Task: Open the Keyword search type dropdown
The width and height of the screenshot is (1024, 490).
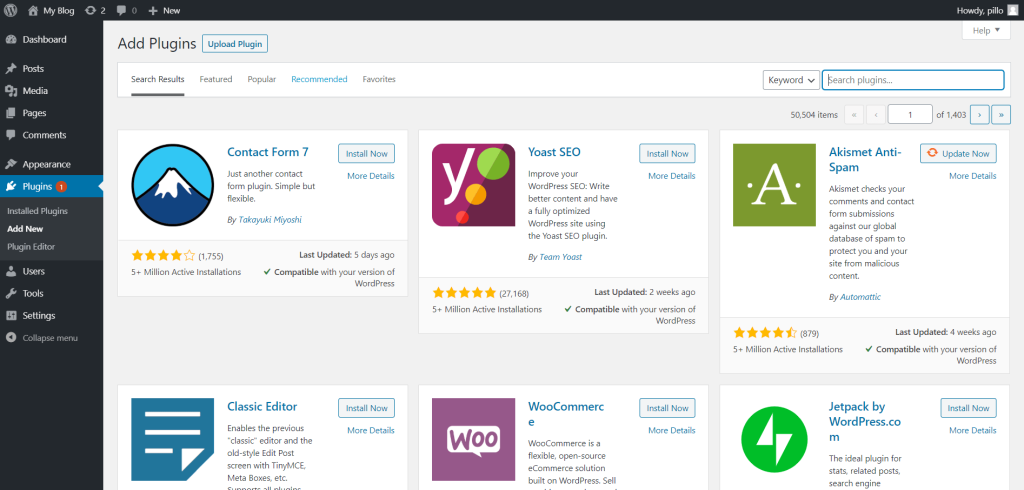Action: (791, 80)
